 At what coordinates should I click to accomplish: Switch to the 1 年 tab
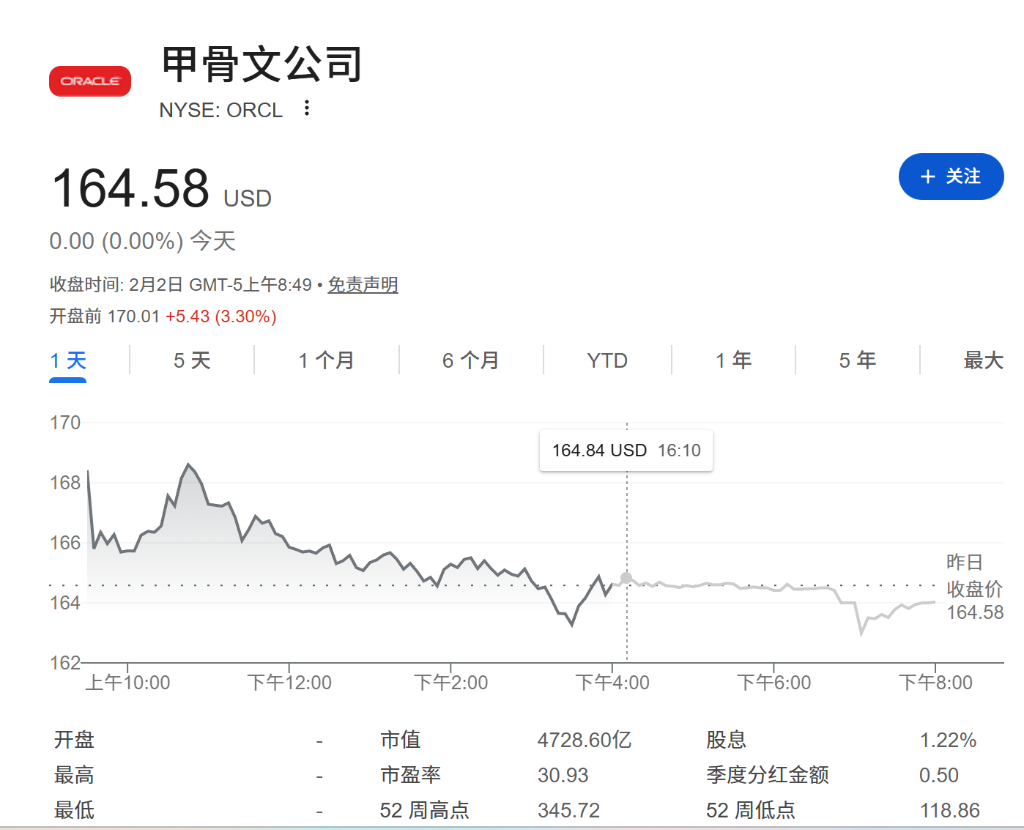coord(733,360)
